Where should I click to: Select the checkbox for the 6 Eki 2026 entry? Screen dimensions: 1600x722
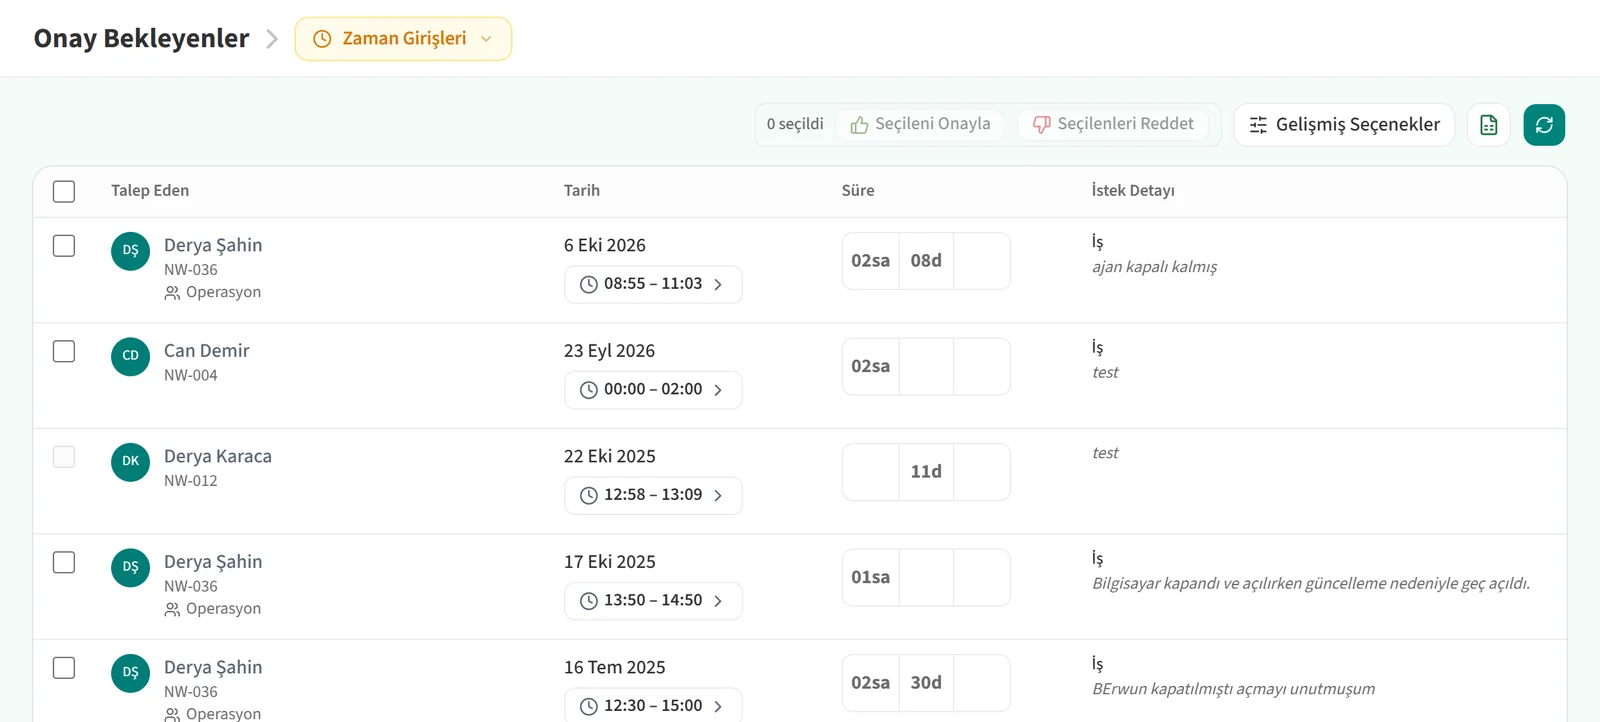click(x=64, y=246)
